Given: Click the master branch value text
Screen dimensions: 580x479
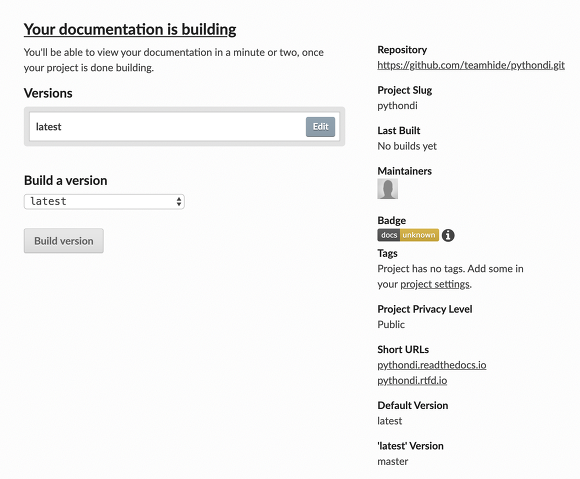Looking at the screenshot, I should pyautogui.click(x=393, y=461).
